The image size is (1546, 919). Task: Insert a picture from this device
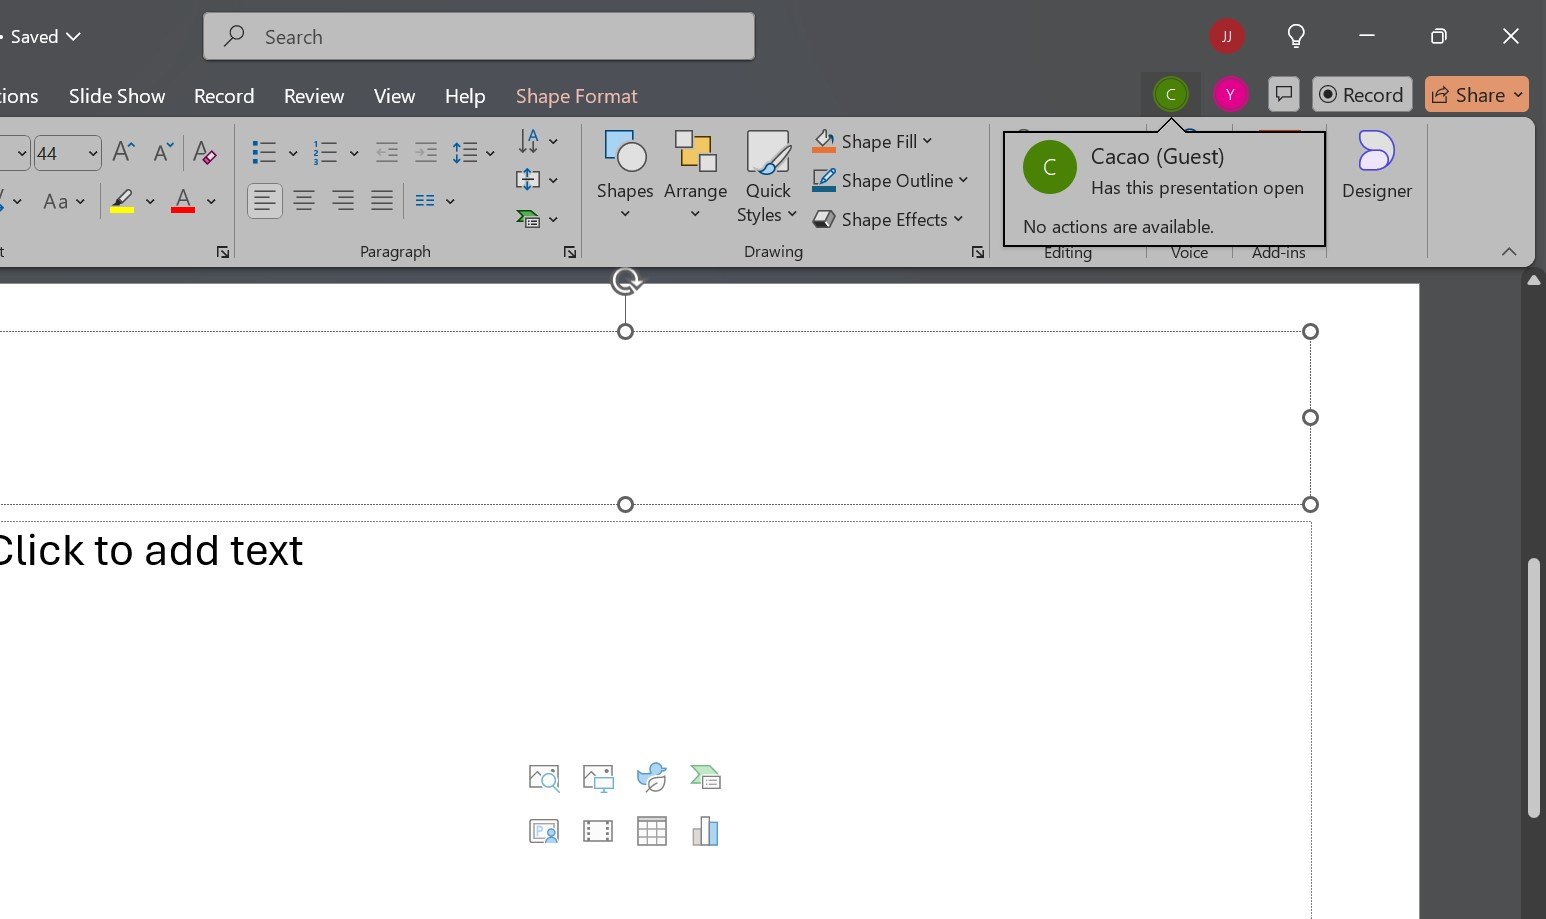click(598, 778)
